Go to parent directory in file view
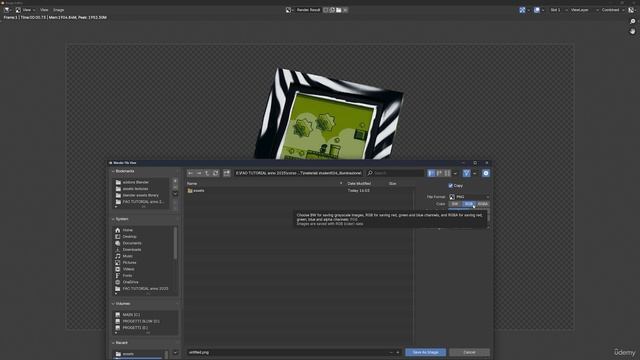 pos(207,173)
